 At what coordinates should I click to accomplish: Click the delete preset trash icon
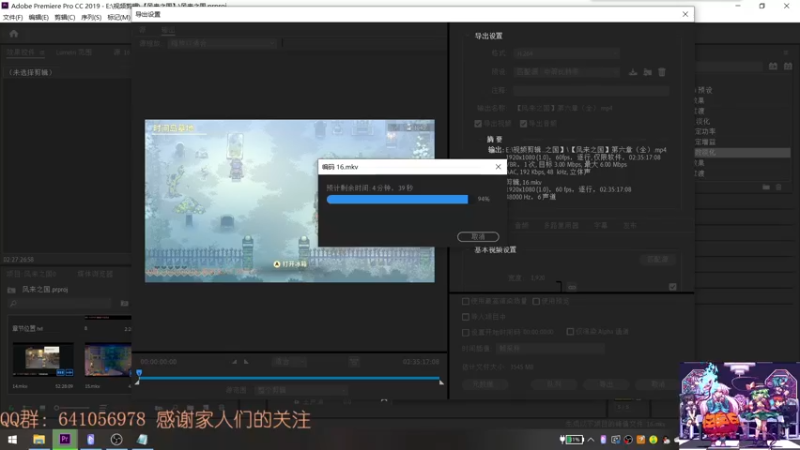click(x=662, y=72)
